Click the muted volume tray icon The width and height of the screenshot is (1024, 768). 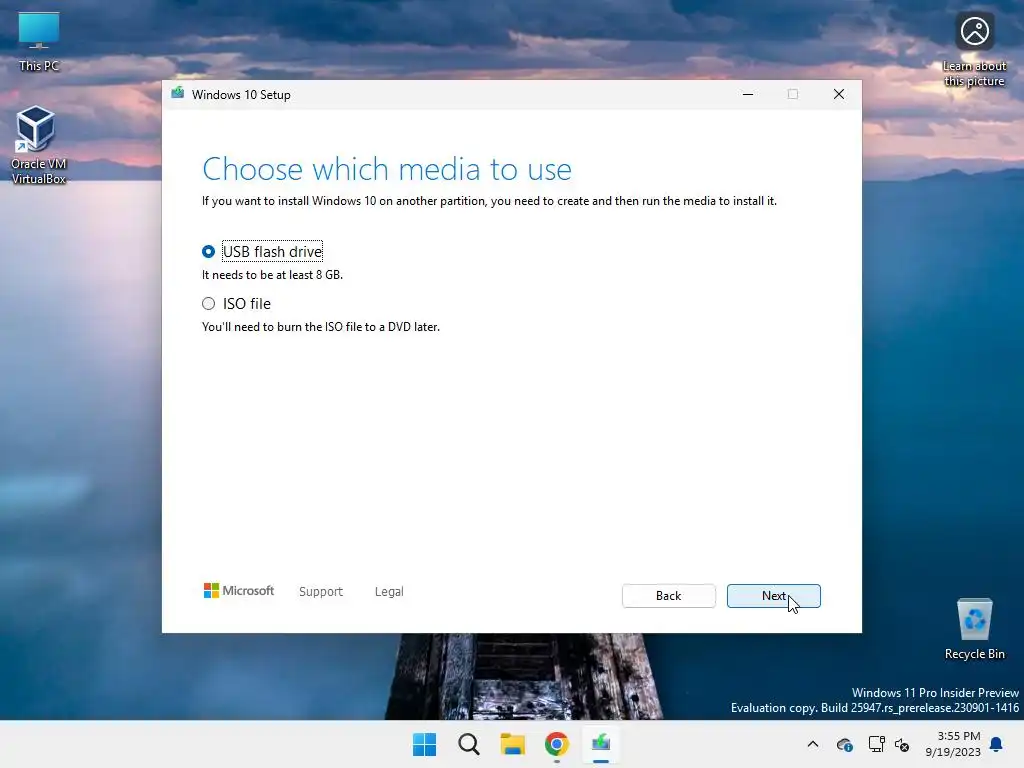coord(902,744)
